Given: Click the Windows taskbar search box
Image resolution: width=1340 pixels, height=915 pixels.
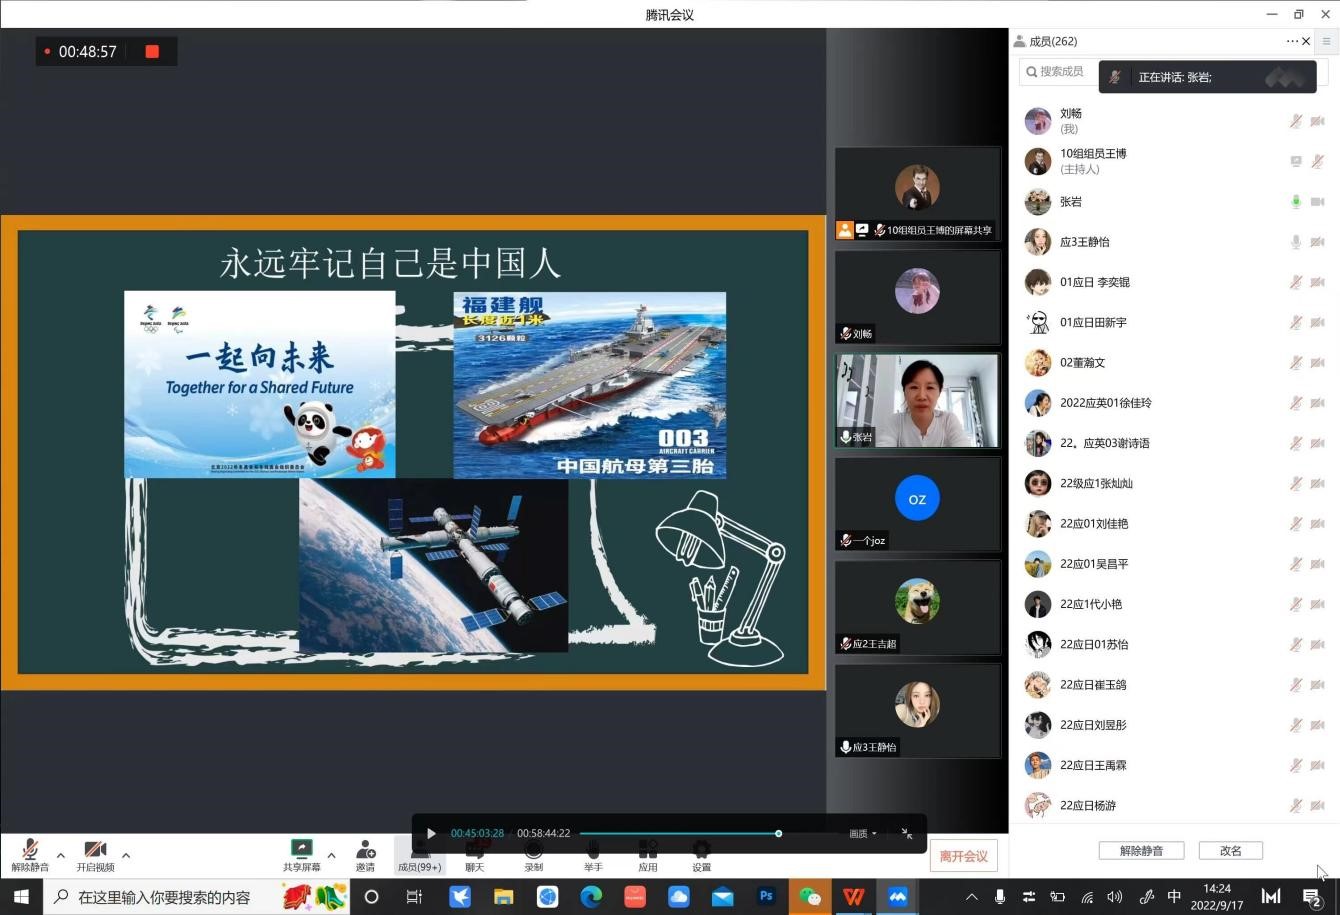Looking at the screenshot, I should coord(197,897).
